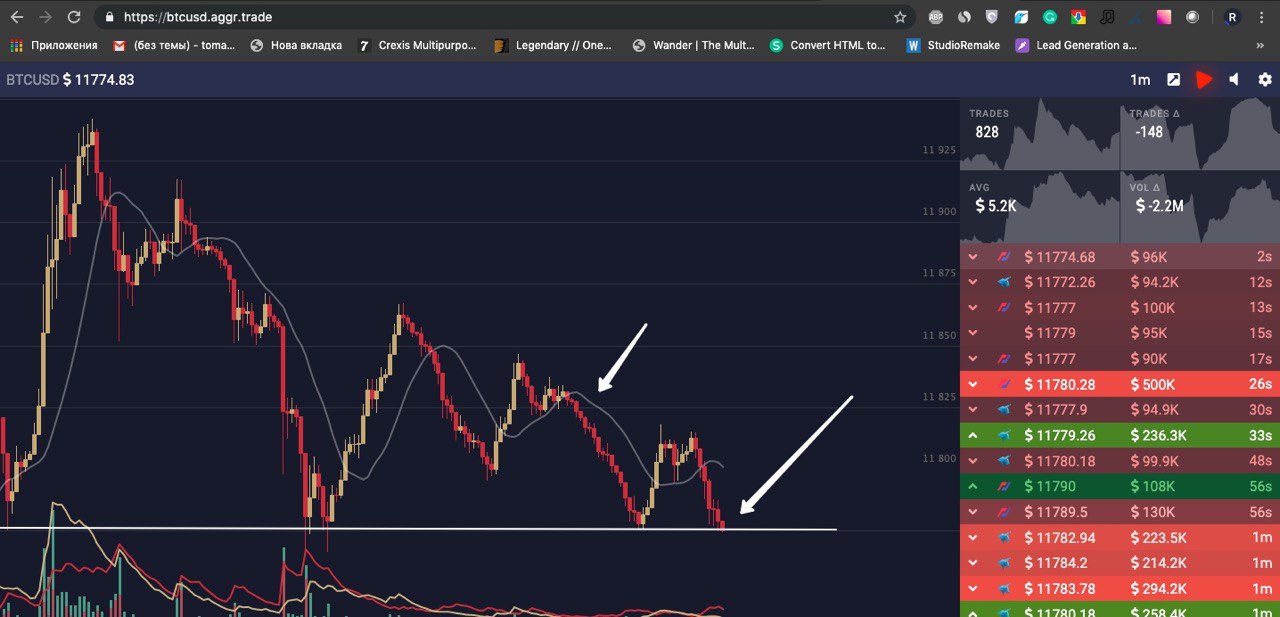
Task: Open the Lead Generation a... bookmark
Action: click(x=1076, y=45)
